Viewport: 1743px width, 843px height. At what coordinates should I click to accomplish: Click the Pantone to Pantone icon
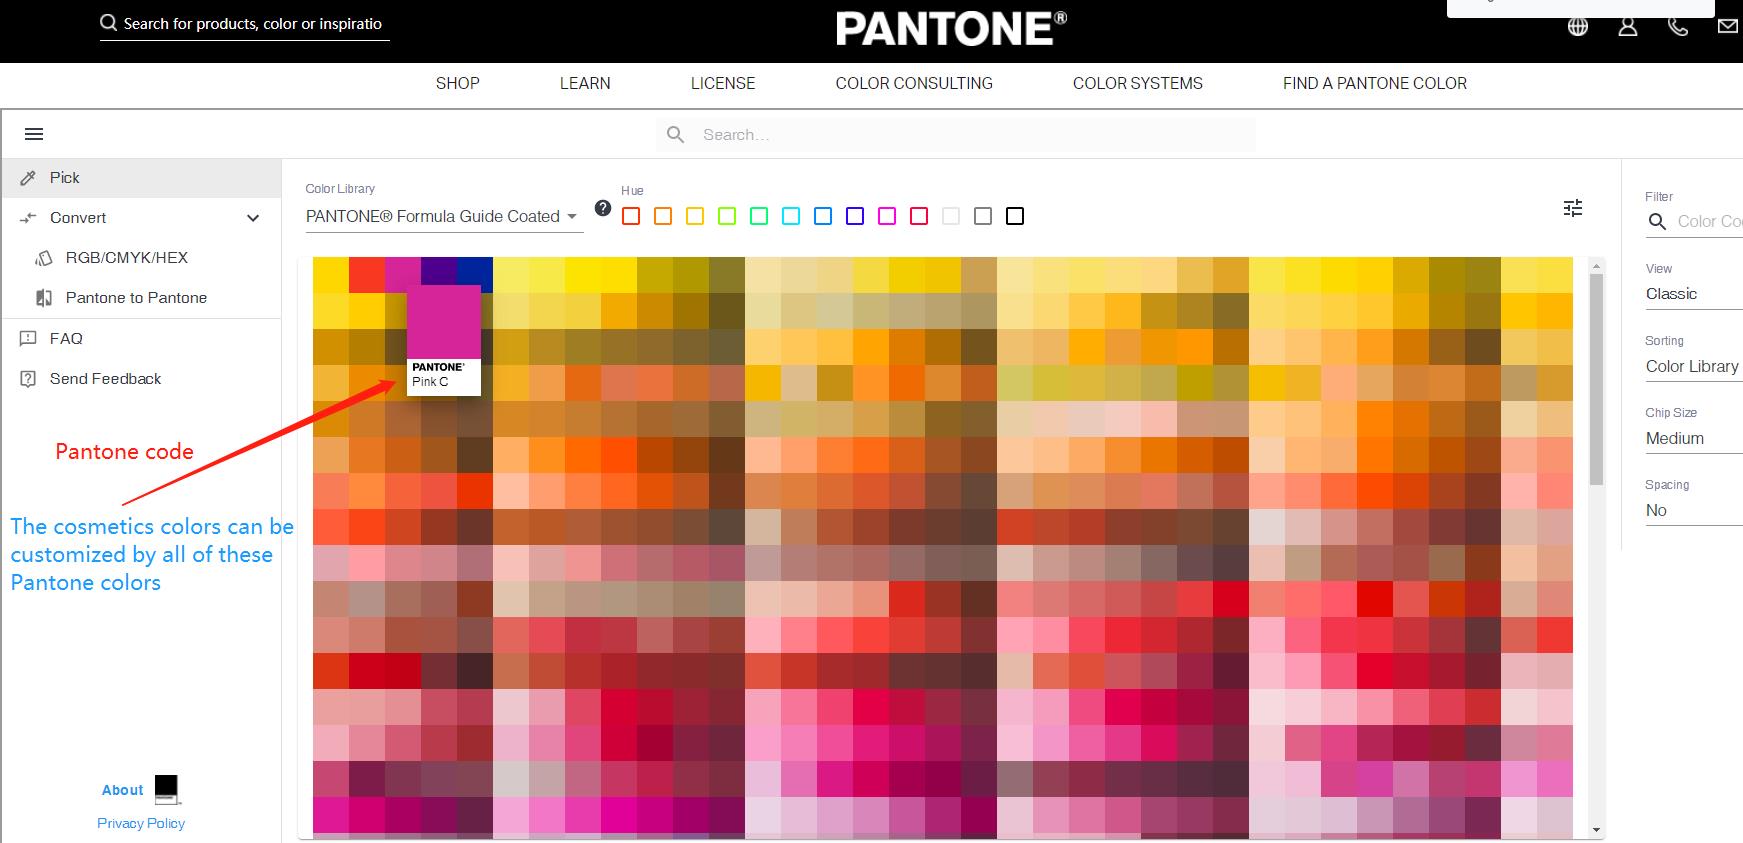(44, 298)
